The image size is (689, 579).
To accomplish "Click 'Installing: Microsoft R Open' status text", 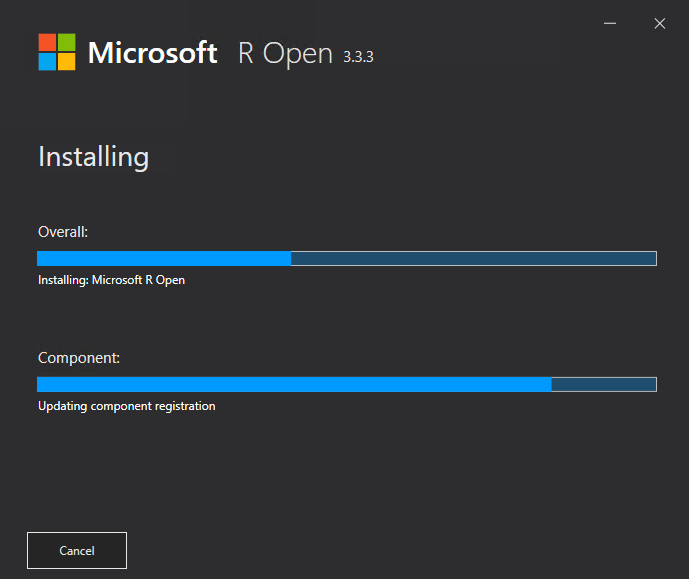I will tap(111, 280).
